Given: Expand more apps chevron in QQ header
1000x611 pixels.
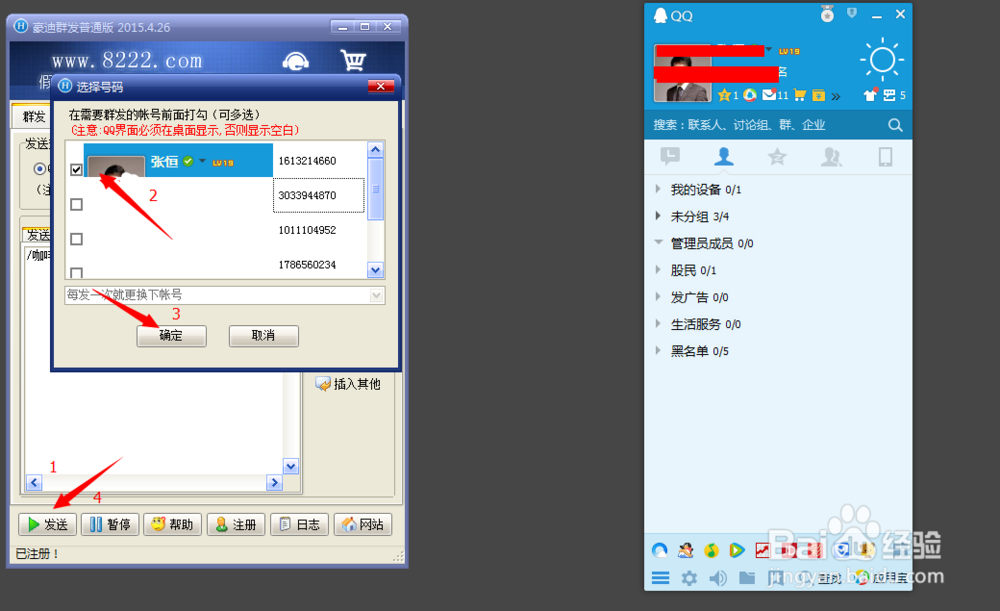Looking at the screenshot, I should (836, 96).
